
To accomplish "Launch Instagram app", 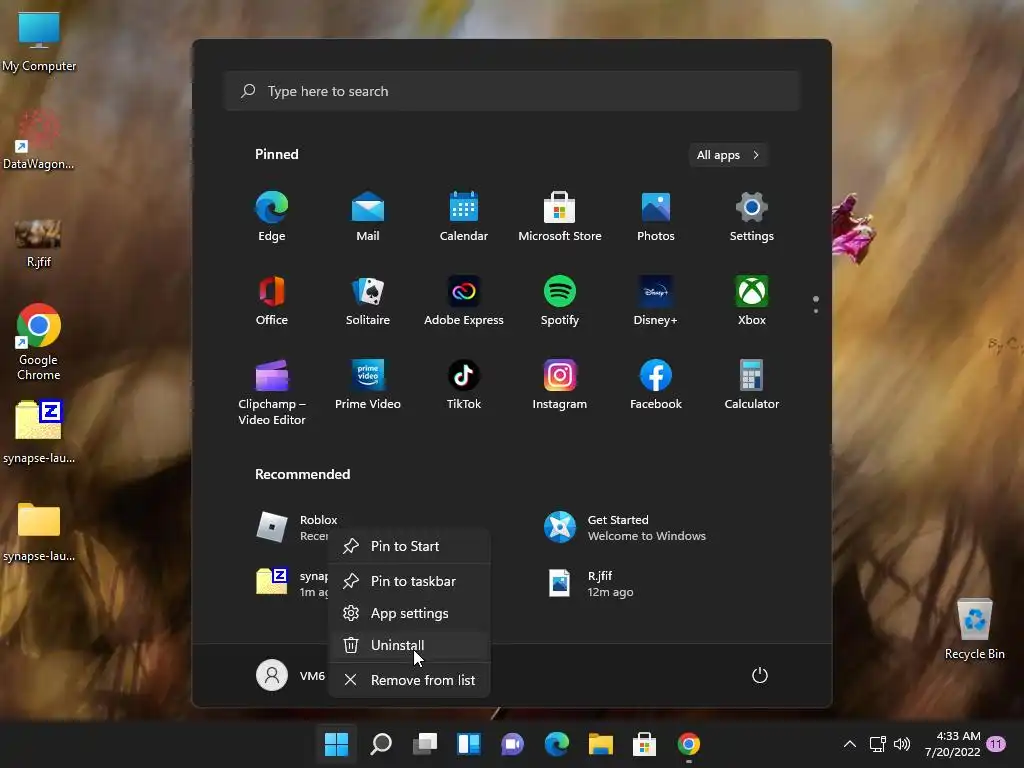I will 560,385.
